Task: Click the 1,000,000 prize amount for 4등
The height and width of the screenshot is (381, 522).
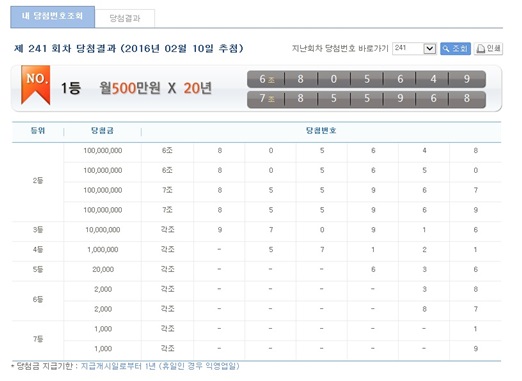Action: (x=103, y=250)
